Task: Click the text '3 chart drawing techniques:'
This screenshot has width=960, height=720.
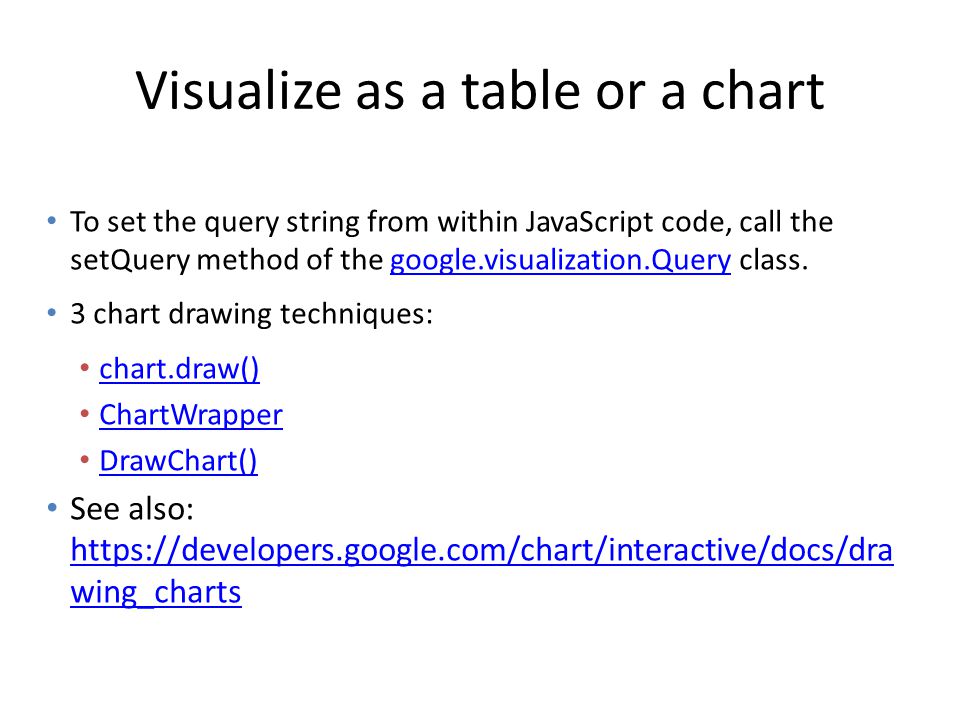Action: pyautogui.click(x=252, y=314)
